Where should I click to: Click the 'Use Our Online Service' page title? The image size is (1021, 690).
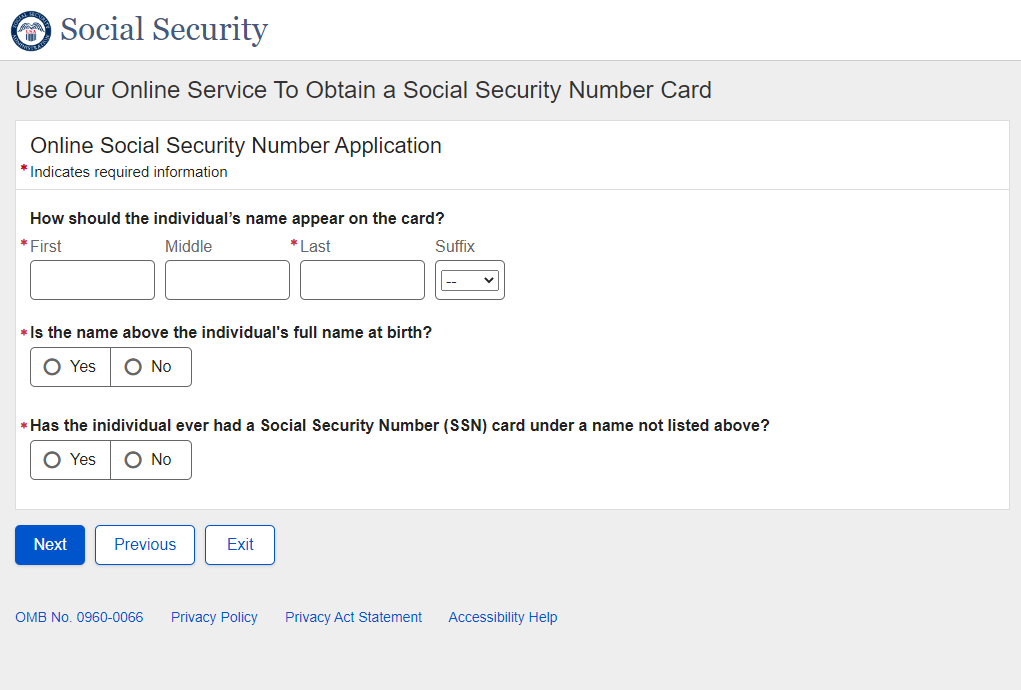[x=363, y=90]
